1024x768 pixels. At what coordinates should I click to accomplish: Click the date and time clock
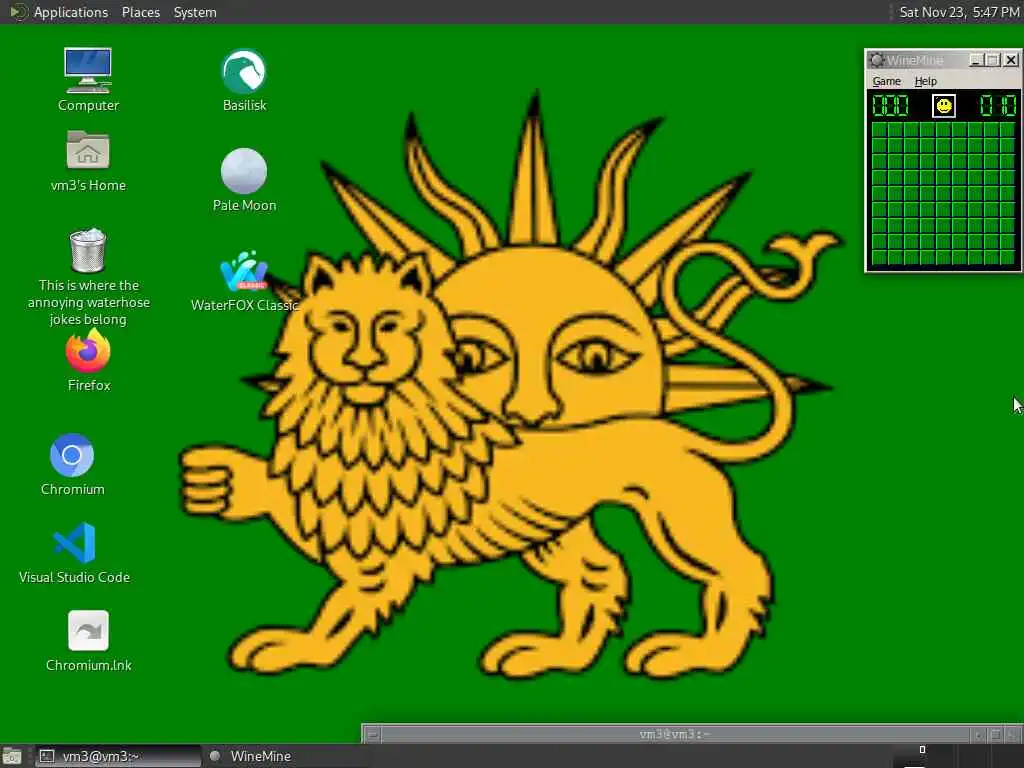pyautogui.click(x=959, y=12)
